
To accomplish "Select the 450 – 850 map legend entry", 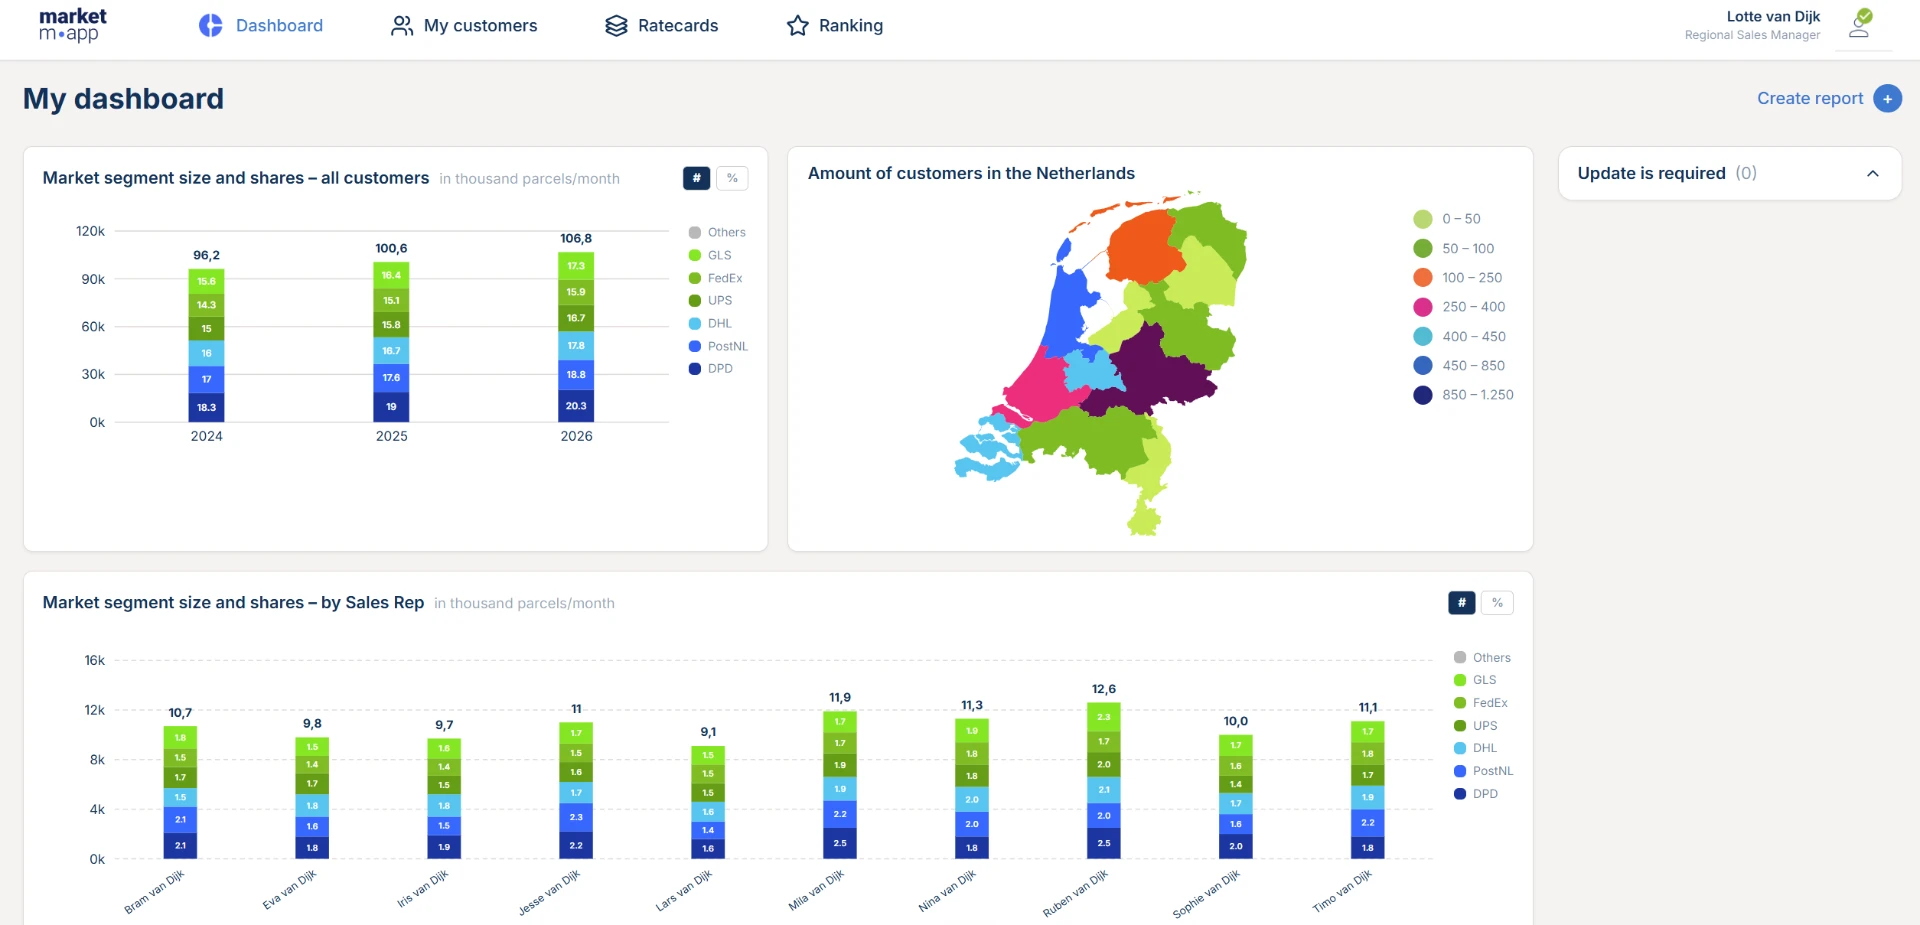I will [x=1459, y=365].
